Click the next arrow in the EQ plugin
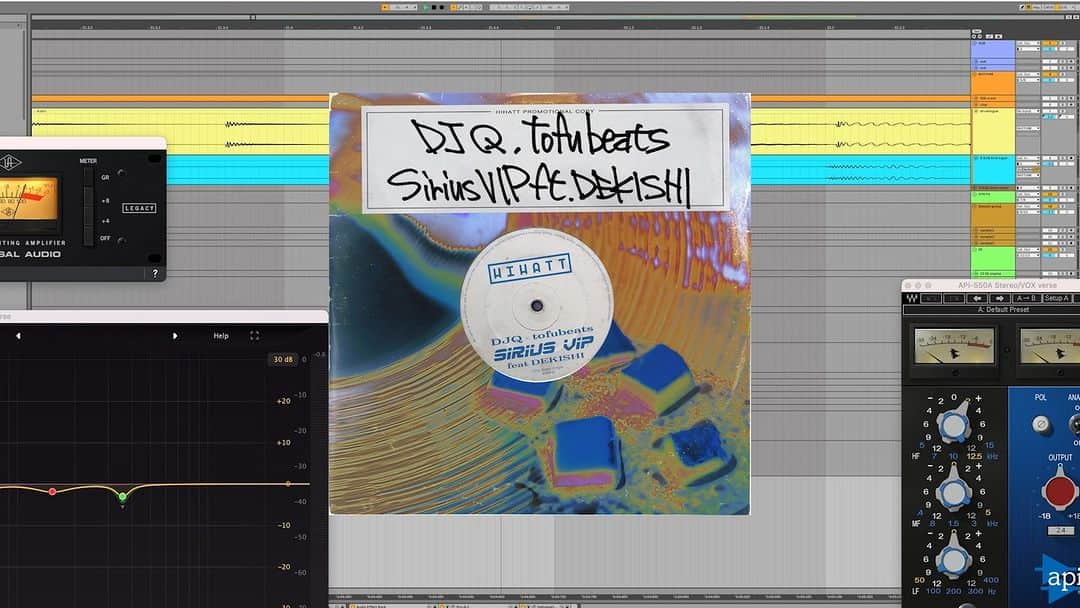This screenshot has width=1080, height=608. coord(175,336)
